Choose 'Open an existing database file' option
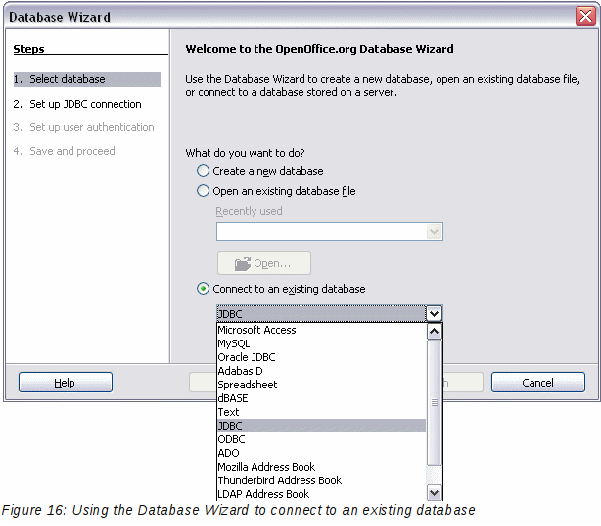601x526 pixels. (x=203, y=191)
